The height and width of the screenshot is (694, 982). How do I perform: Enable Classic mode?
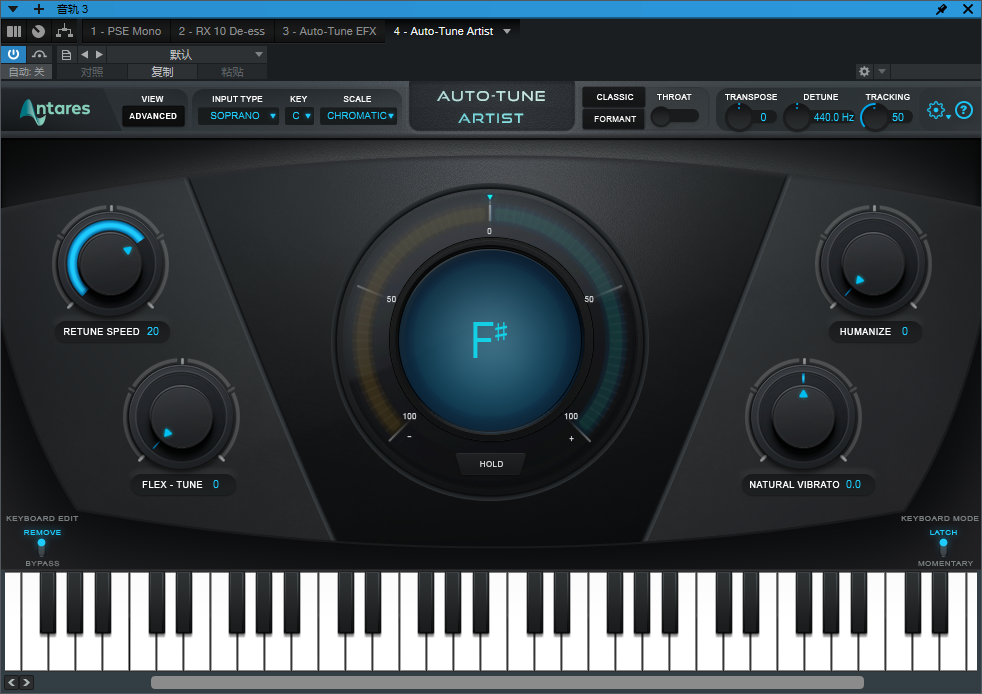614,97
